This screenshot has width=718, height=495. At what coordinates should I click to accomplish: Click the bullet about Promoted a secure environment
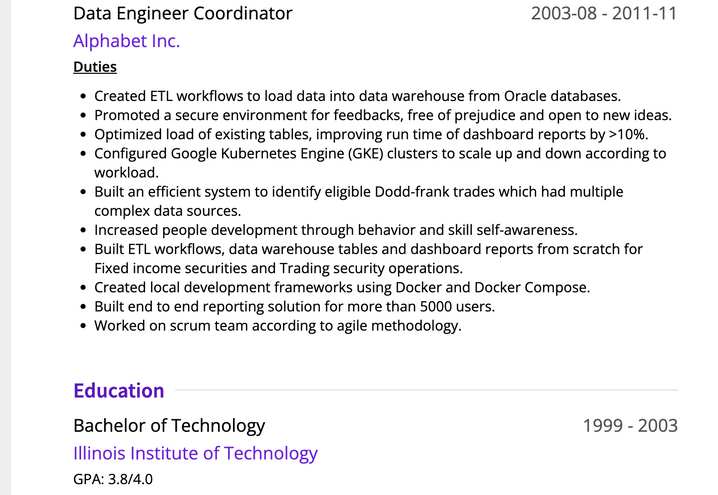pyautogui.click(x=383, y=115)
